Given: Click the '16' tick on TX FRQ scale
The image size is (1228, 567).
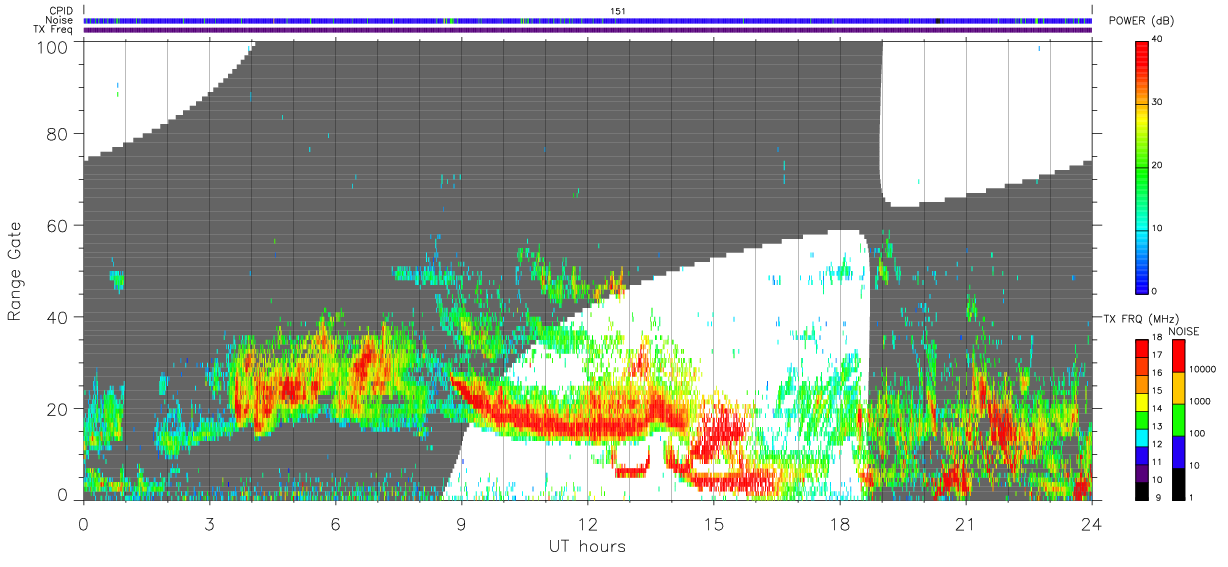Looking at the screenshot, I should click(x=1159, y=372).
